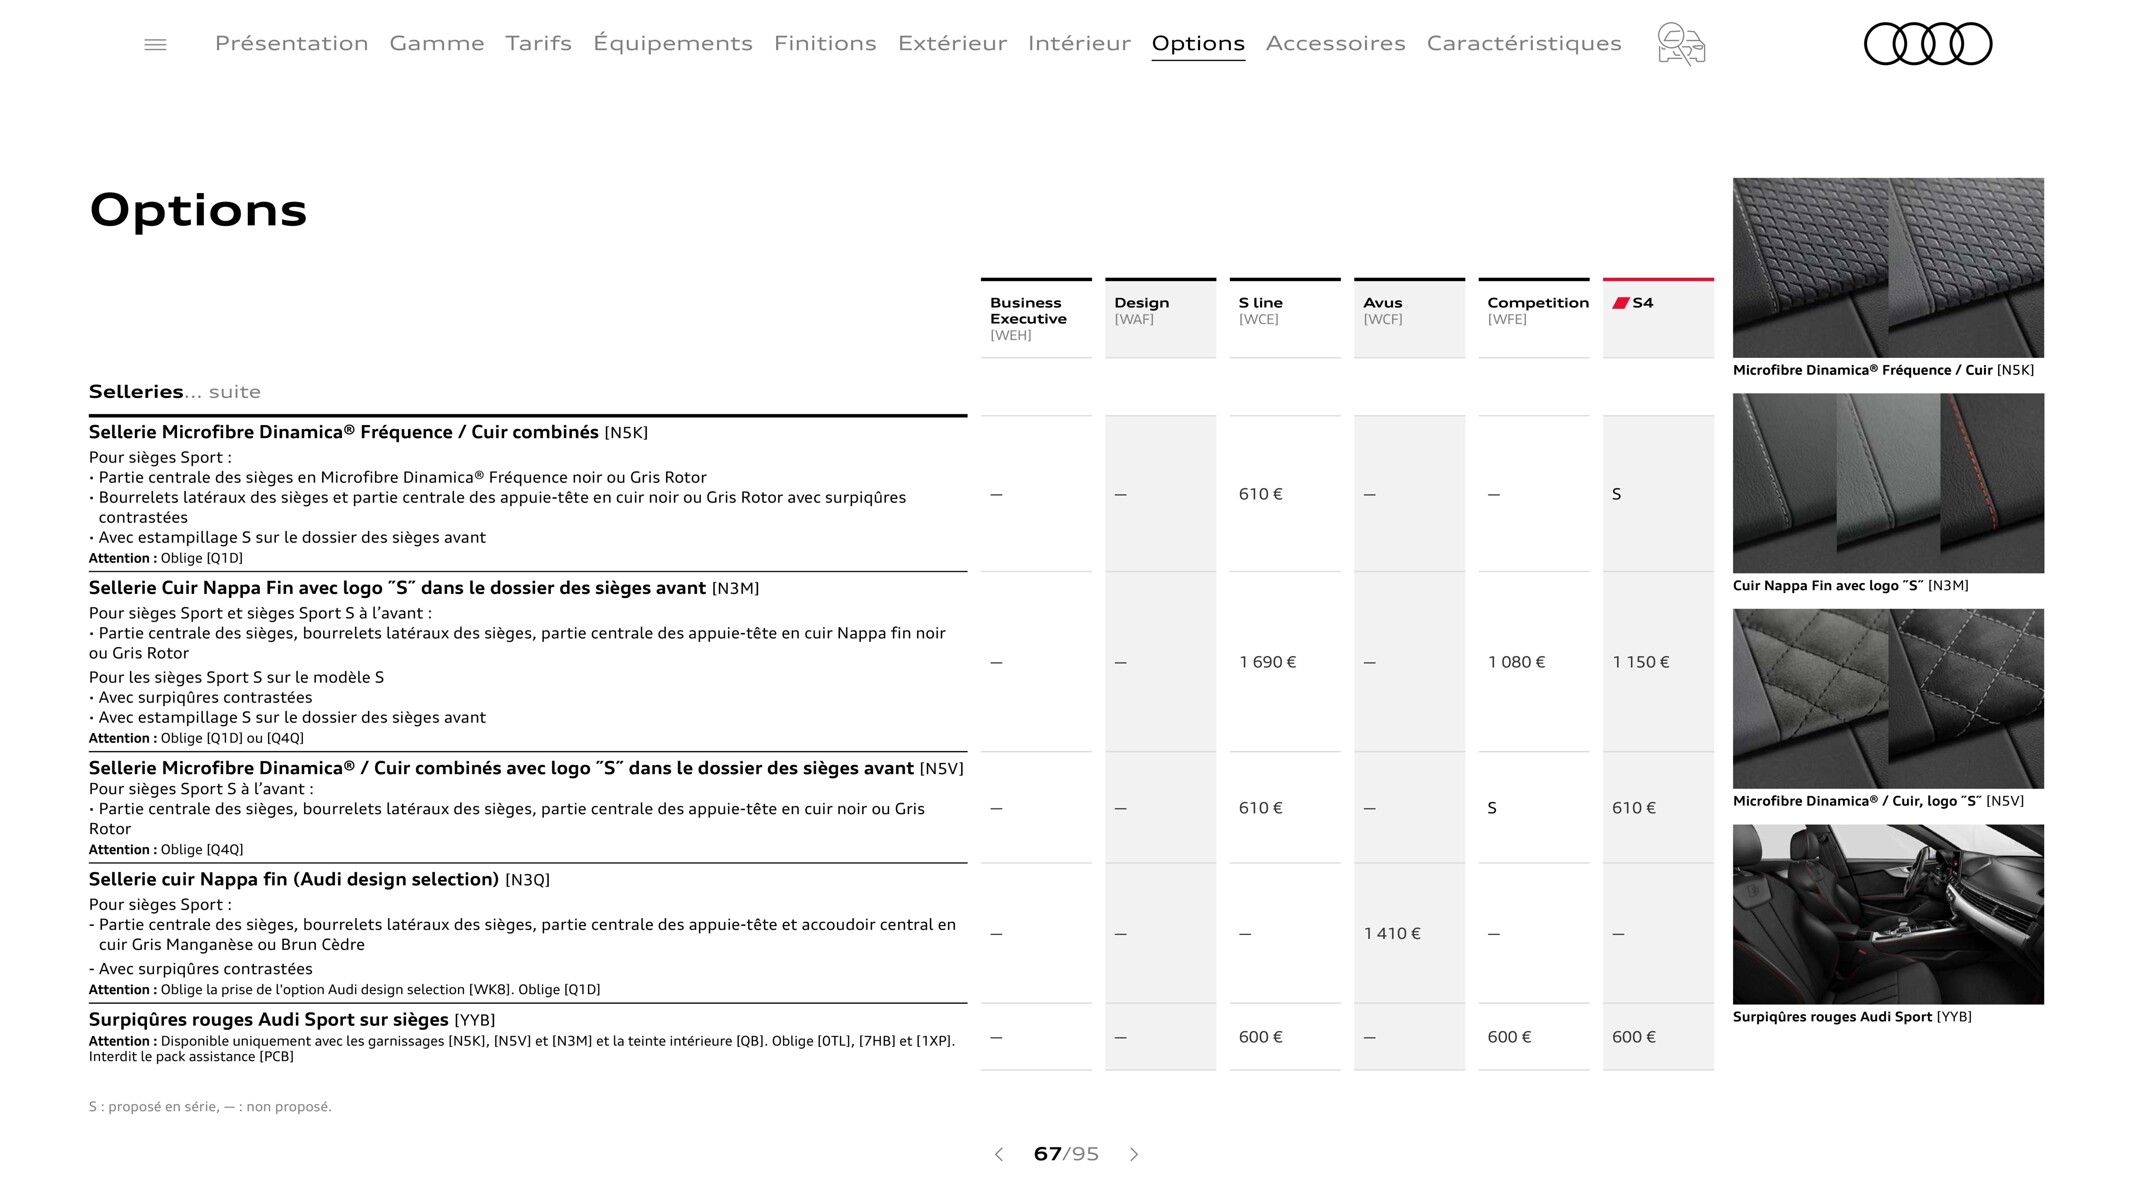2133x1200 pixels.
Task: Click the S value in S4 N5K row
Action: 1617,494
